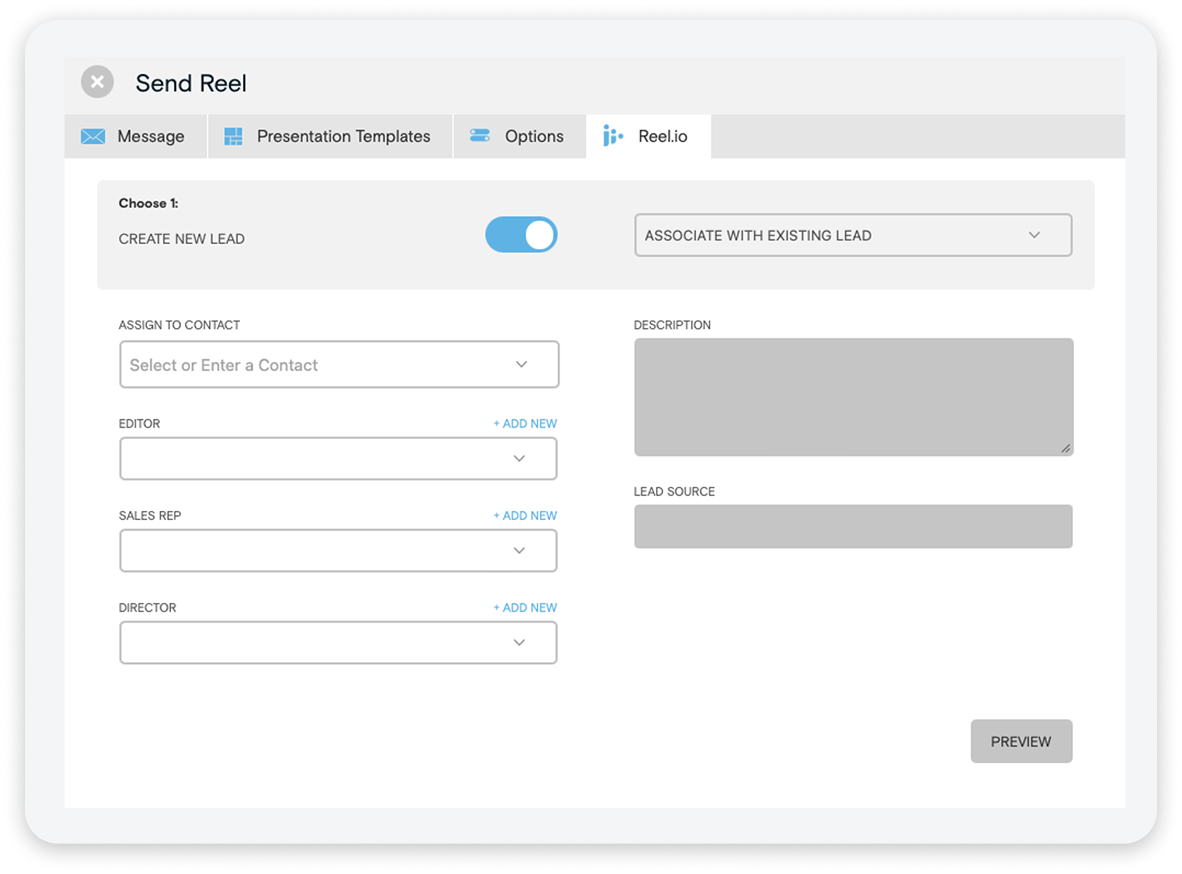Image resolution: width=1182 pixels, height=874 pixels.
Task: Click into the Description text area
Action: (853, 397)
